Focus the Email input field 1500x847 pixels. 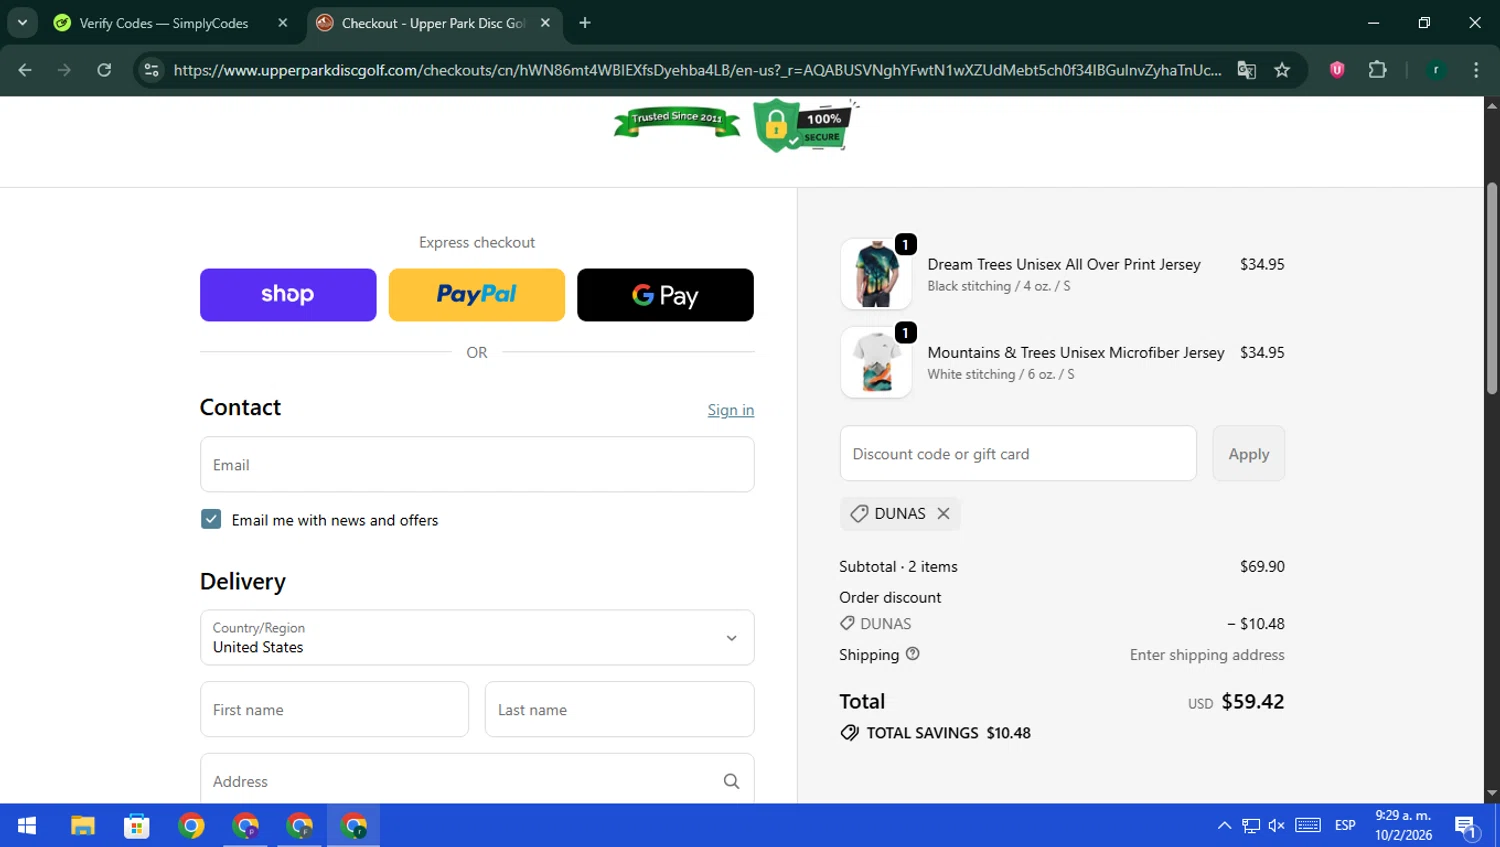[477, 464]
